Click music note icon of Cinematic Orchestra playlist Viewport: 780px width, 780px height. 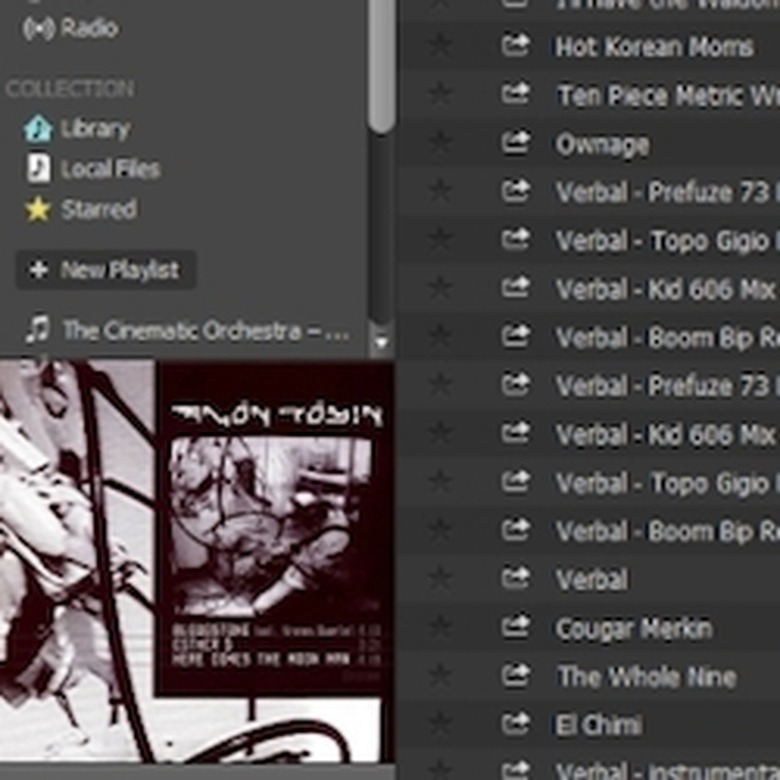37,329
